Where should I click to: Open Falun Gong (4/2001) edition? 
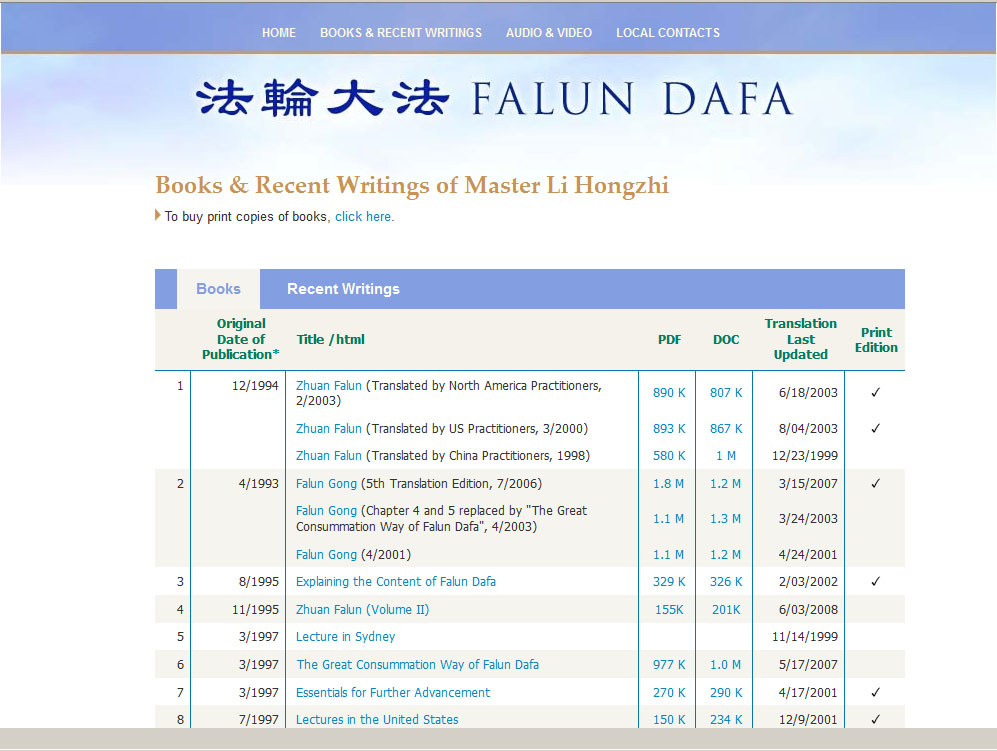coord(326,555)
